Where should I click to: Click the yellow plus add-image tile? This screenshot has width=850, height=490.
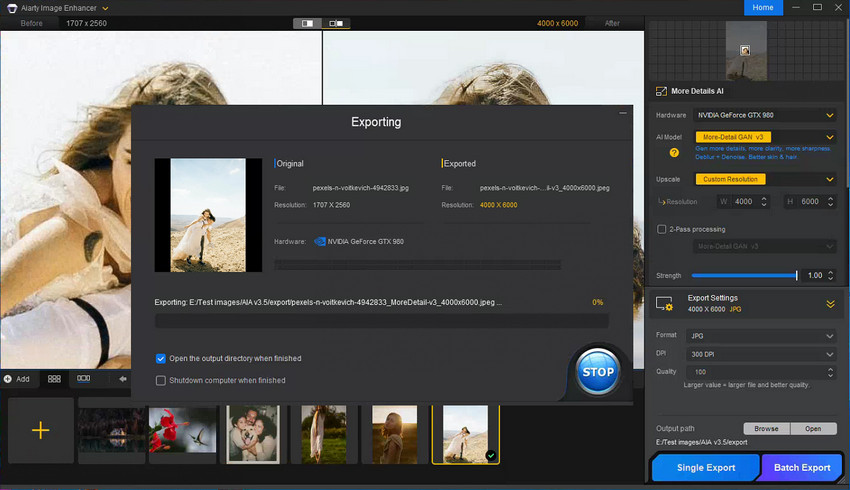click(x=40, y=430)
